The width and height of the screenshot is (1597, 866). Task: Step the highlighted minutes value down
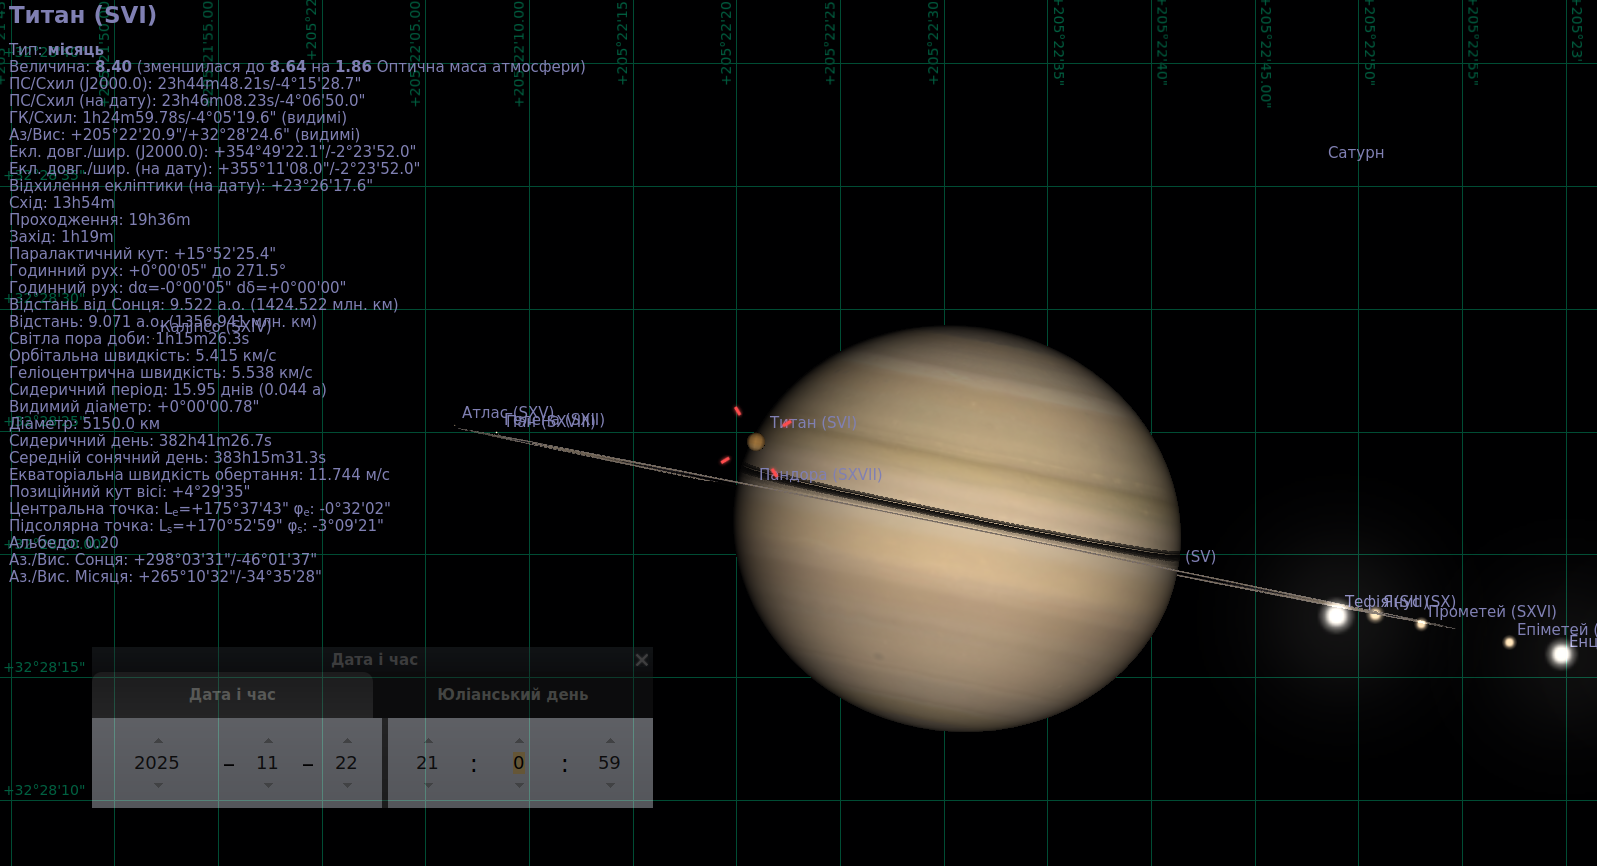pyautogui.click(x=519, y=785)
